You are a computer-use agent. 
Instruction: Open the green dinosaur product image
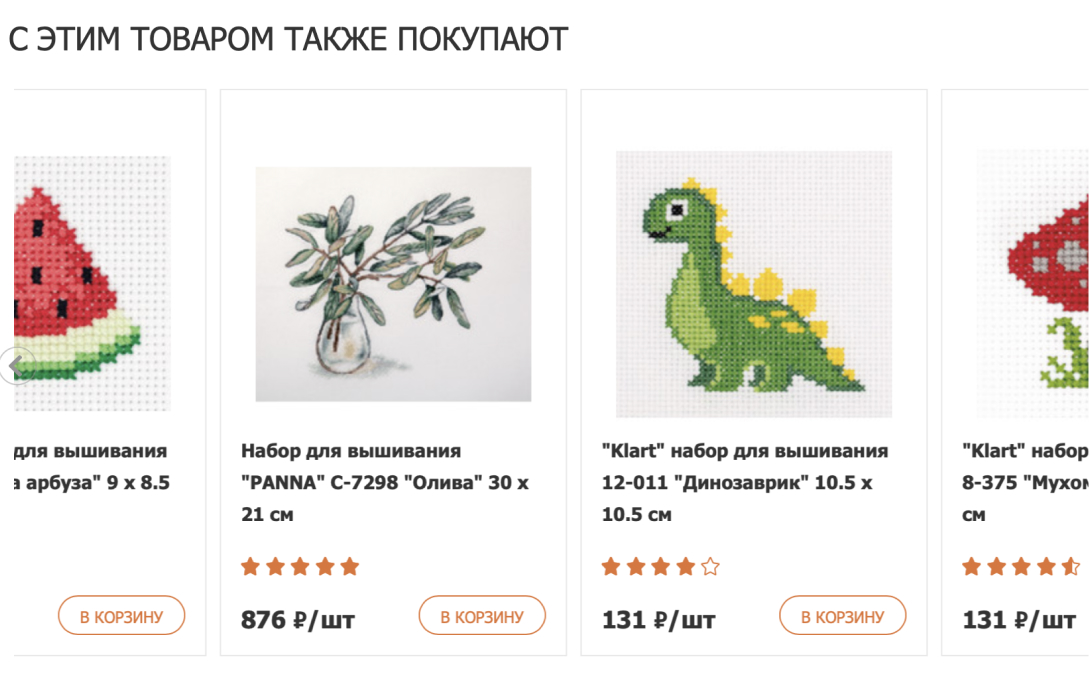tap(754, 284)
